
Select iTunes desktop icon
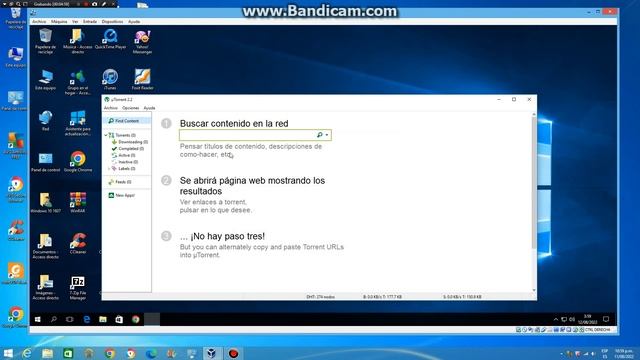(x=110, y=80)
